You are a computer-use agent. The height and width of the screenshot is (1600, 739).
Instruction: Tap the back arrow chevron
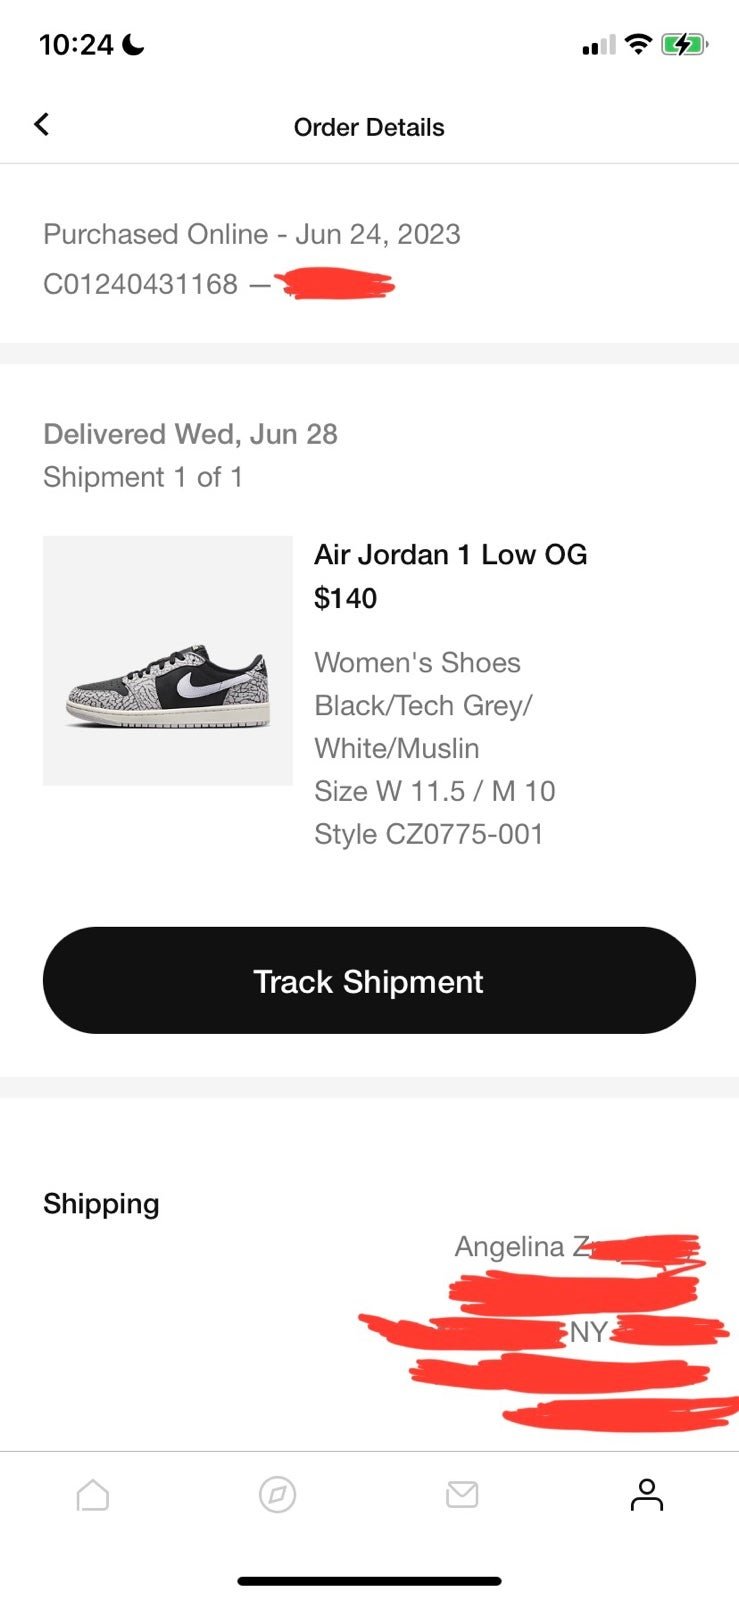(x=41, y=125)
